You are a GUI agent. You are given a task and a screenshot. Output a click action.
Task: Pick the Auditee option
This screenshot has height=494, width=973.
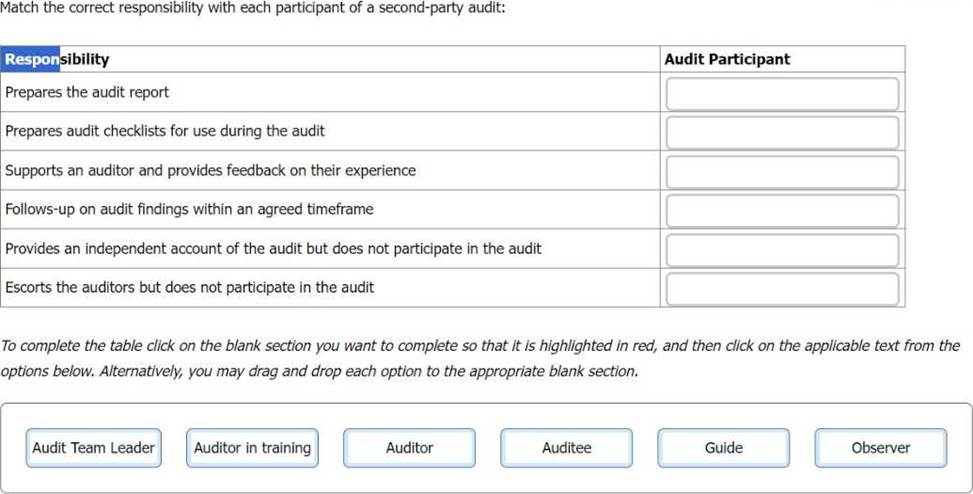pyautogui.click(x=567, y=448)
